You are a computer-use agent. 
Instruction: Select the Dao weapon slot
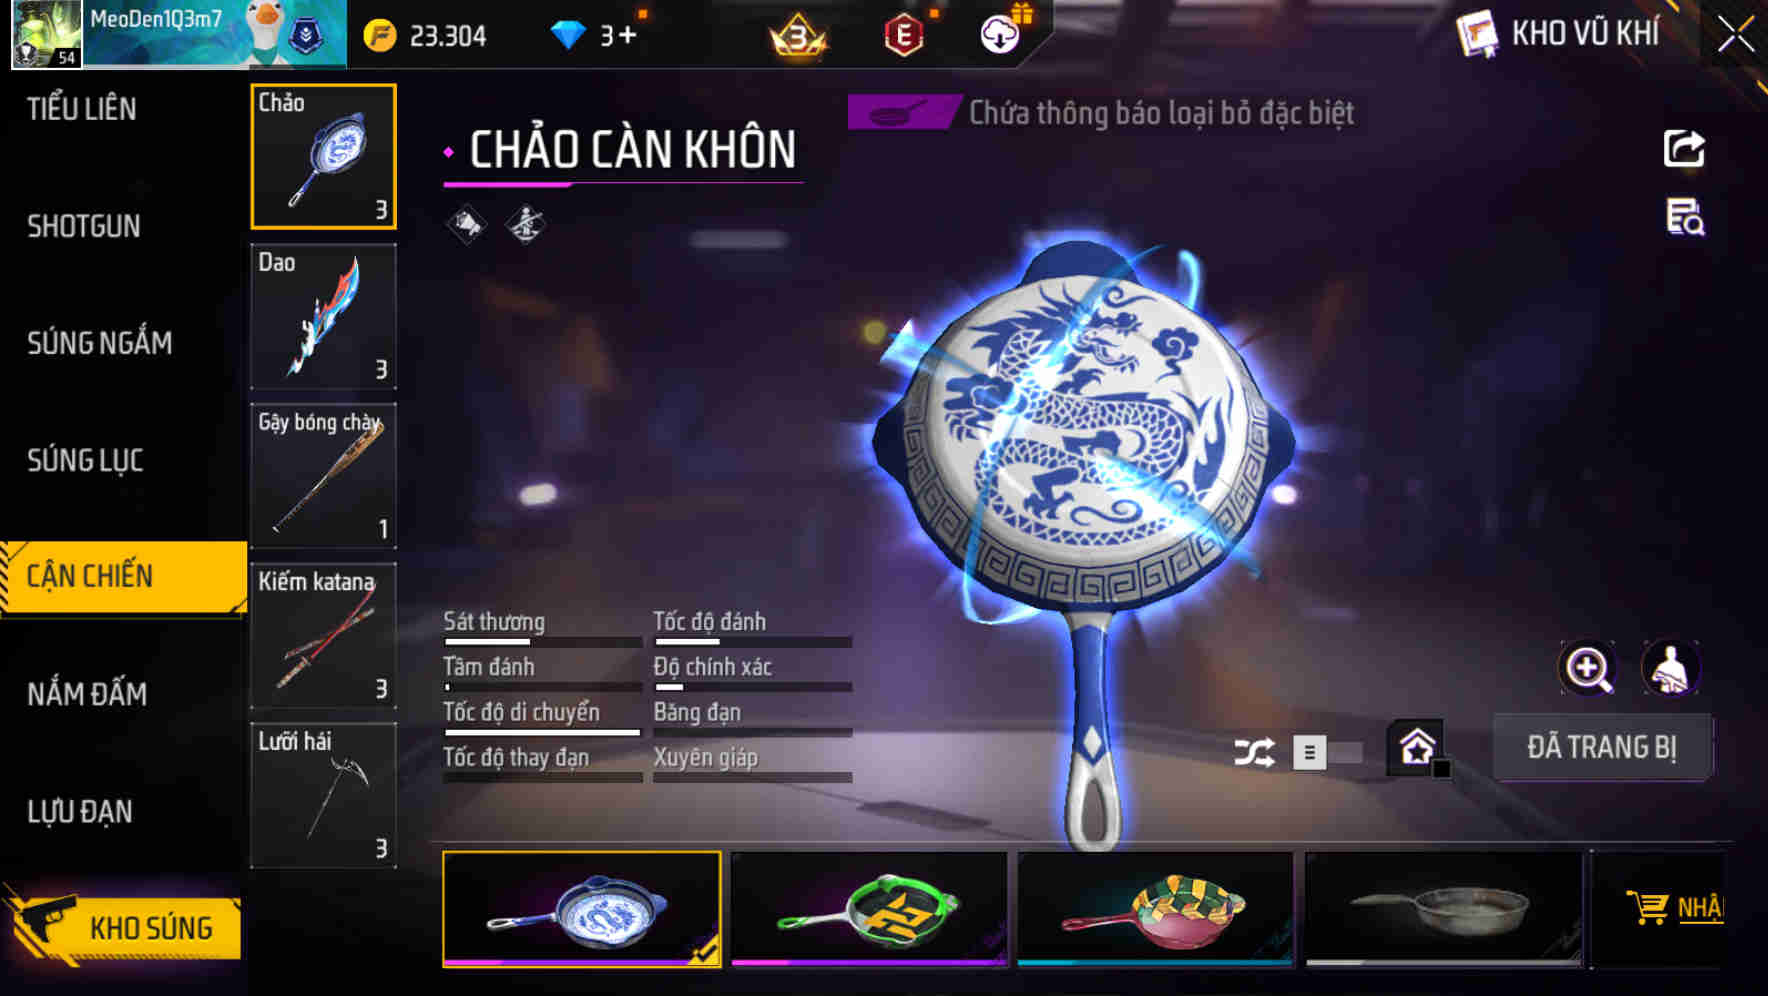coord(323,316)
